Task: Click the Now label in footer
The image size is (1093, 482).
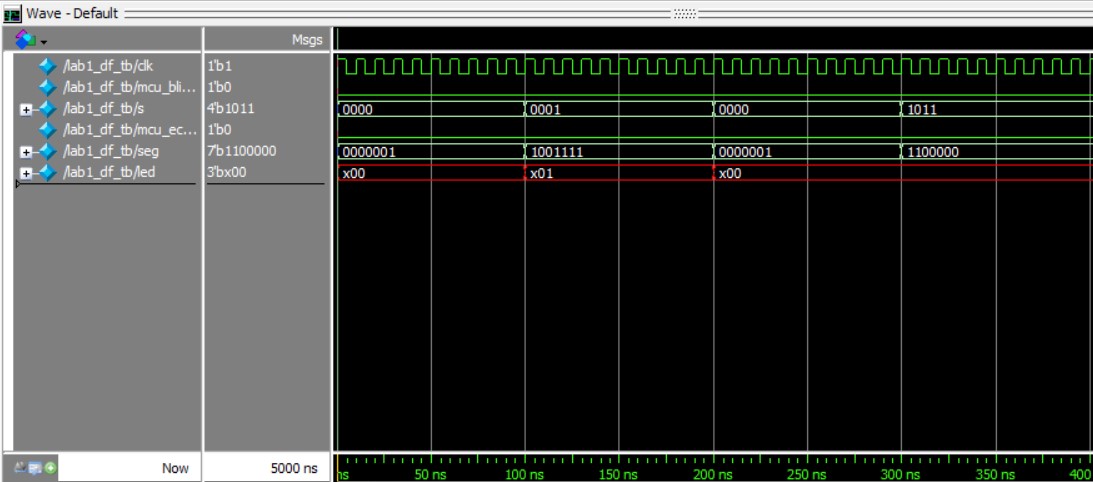Action: (175, 468)
